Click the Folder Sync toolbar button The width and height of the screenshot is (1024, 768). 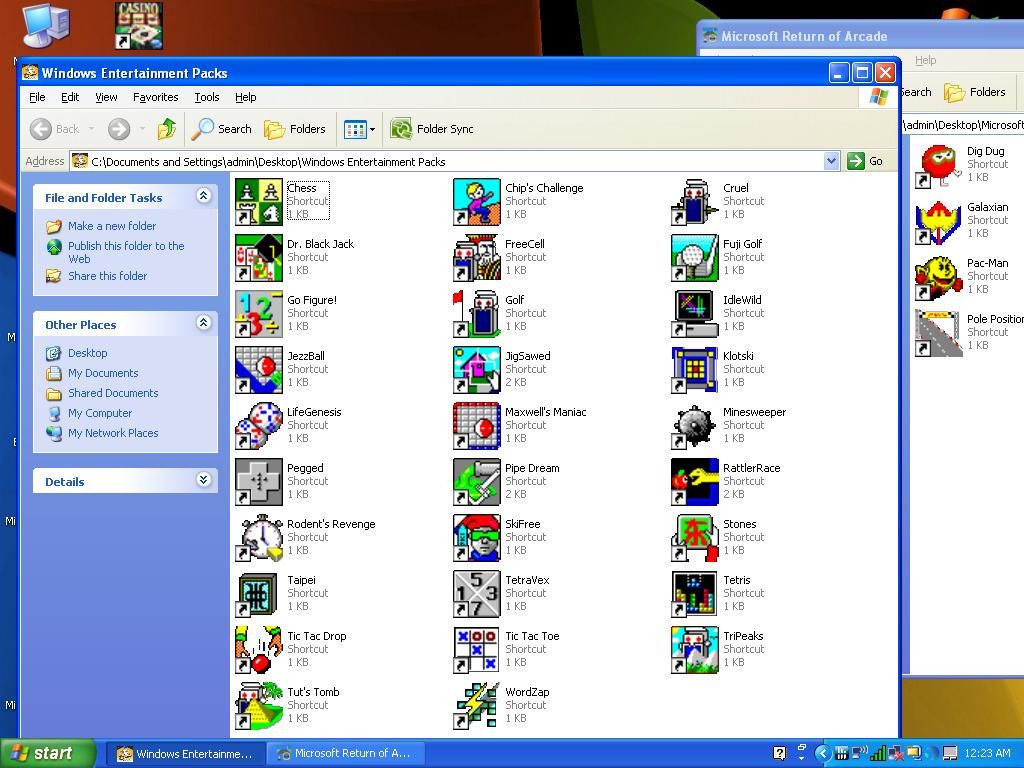[432, 129]
